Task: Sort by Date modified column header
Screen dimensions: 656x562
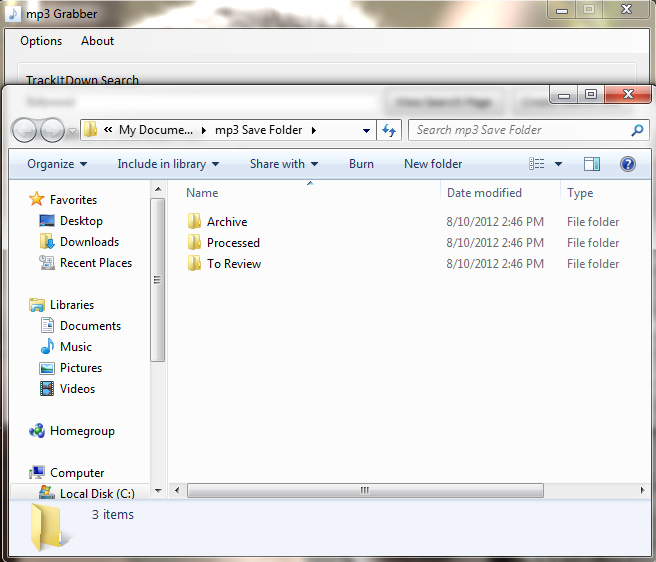Action: (x=484, y=193)
